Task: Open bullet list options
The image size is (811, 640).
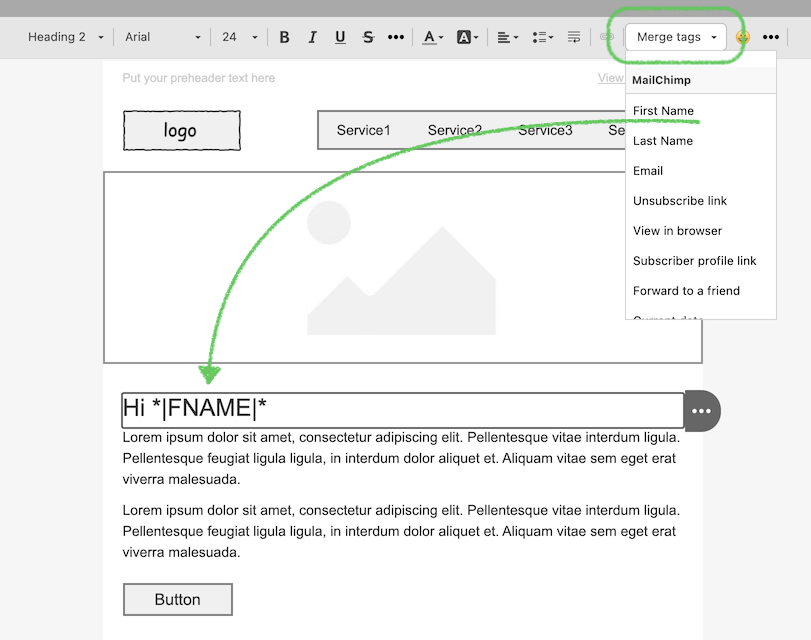Action: point(542,37)
